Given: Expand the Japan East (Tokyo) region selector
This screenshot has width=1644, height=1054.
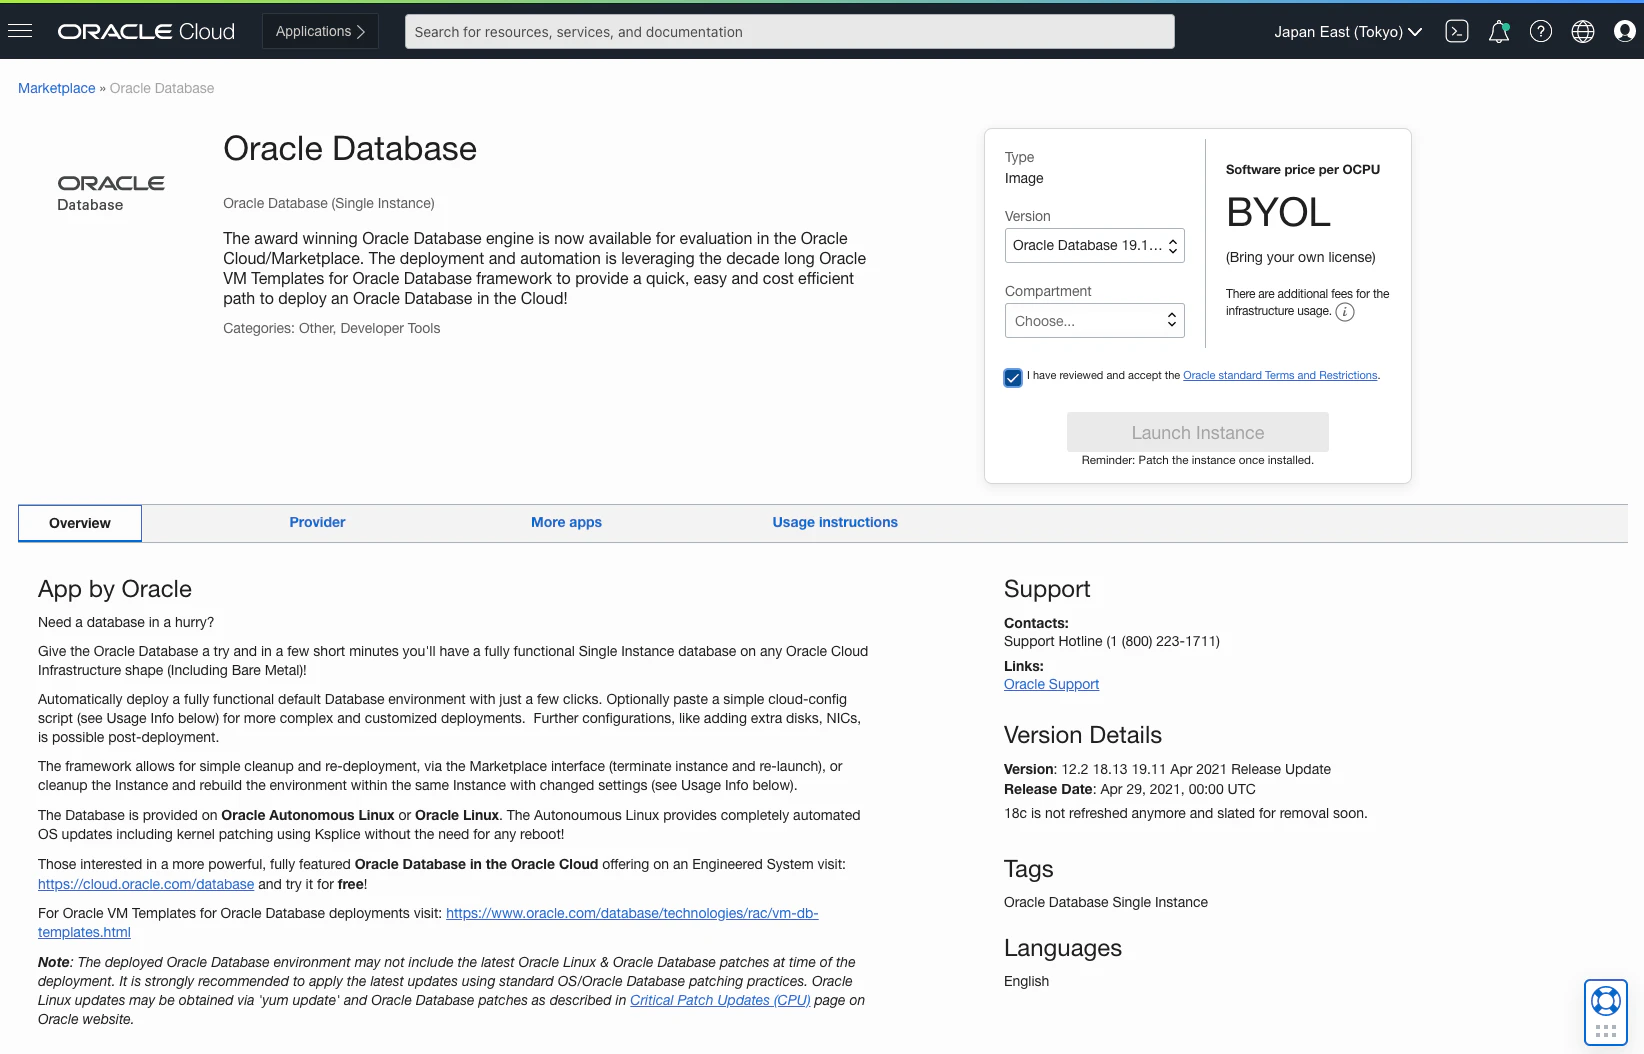Looking at the screenshot, I should pos(1348,32).
